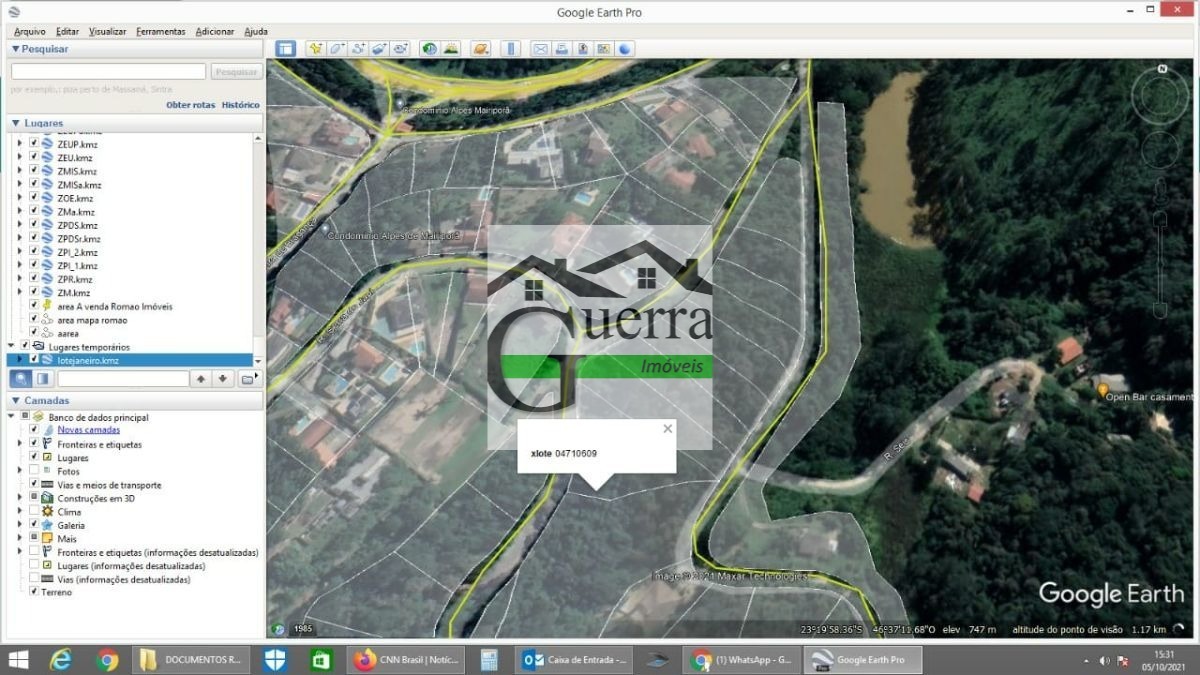Click the add folder icon in Lugares panel
The height and width of the screenshot is (675, 1200).
pyautogui.click(x=248, y=378)
